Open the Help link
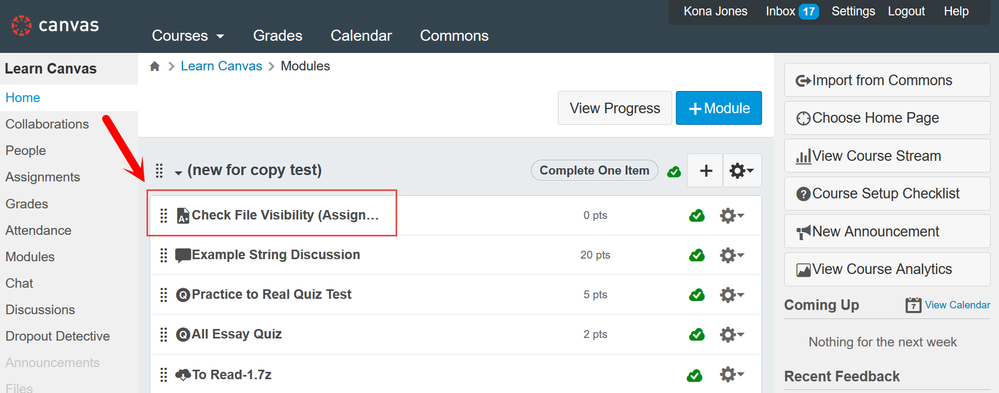The height and width of the screenshot is (393, 999). tap(956, 11)
